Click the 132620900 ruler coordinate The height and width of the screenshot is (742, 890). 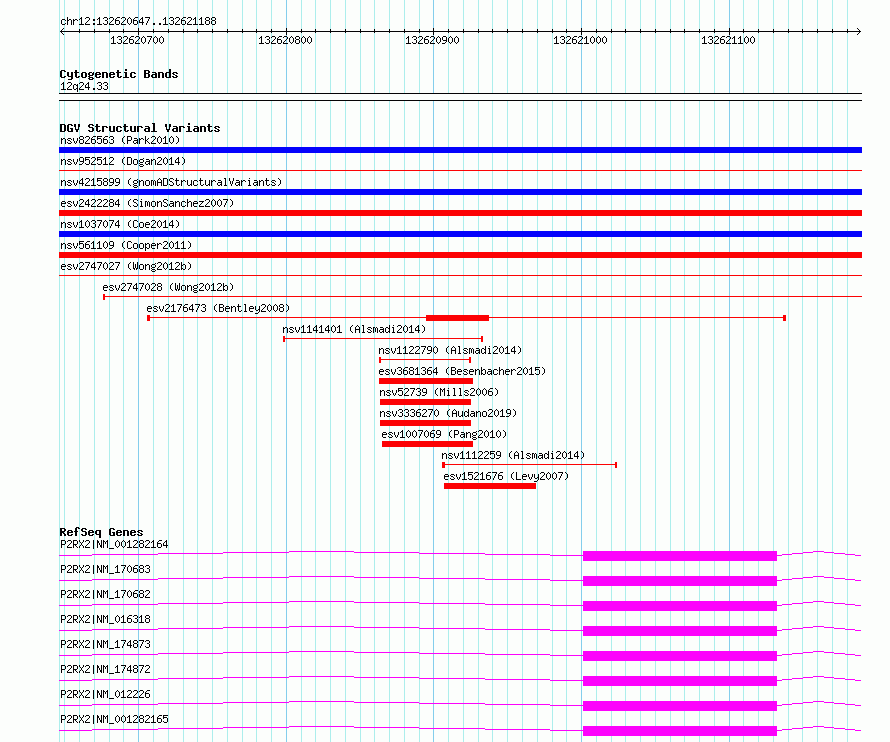pos(433,40)
